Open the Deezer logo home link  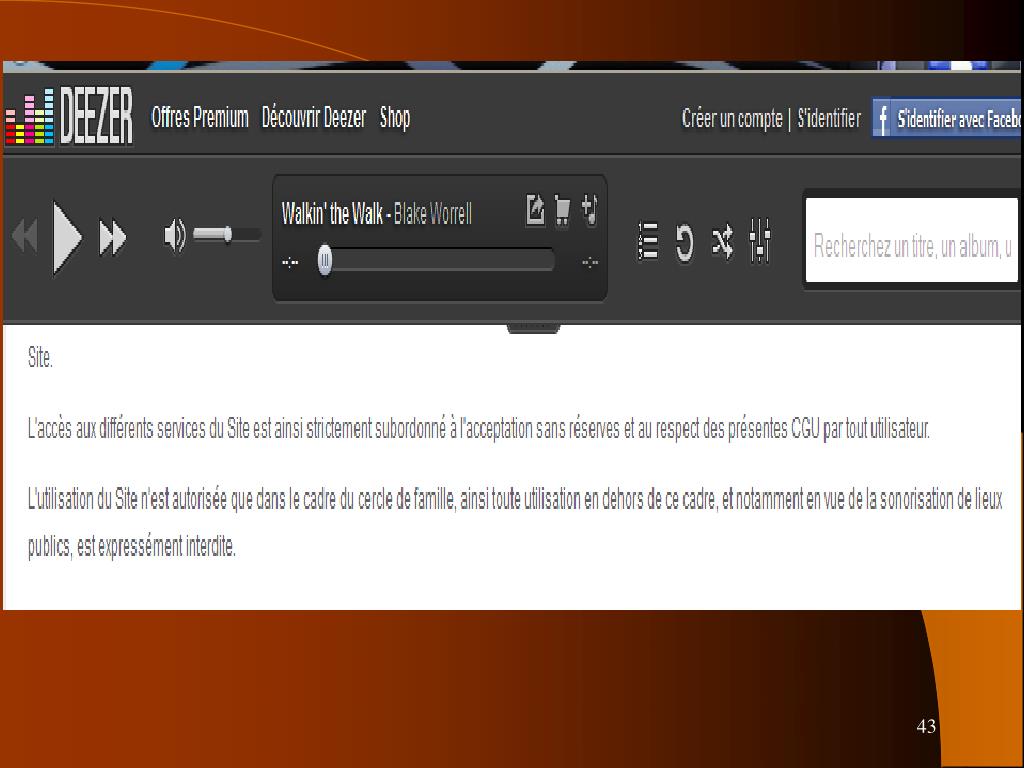pyautogui.click(x=69, y=116)
